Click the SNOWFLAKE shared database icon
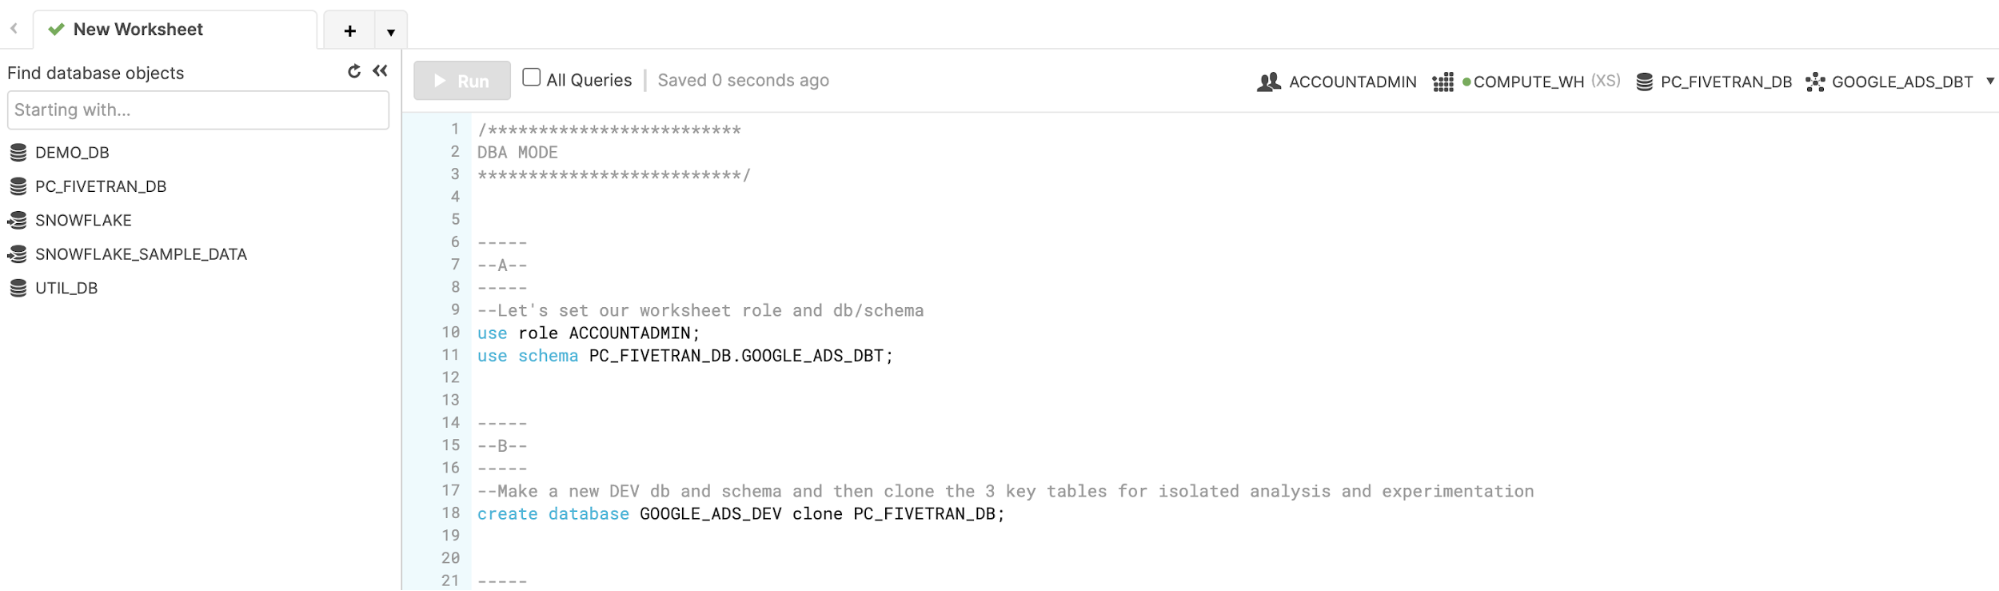Image resolution: width=1999 pixels, height=591 pixels. (x=18, y=220)
